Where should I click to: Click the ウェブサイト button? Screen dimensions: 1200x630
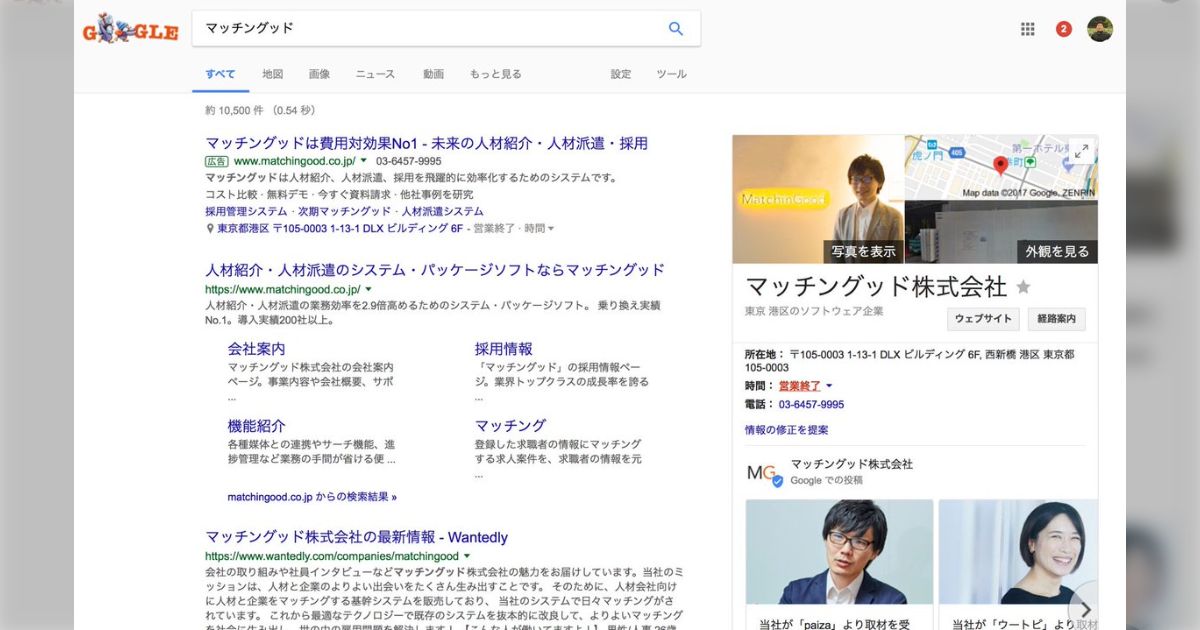984,319
